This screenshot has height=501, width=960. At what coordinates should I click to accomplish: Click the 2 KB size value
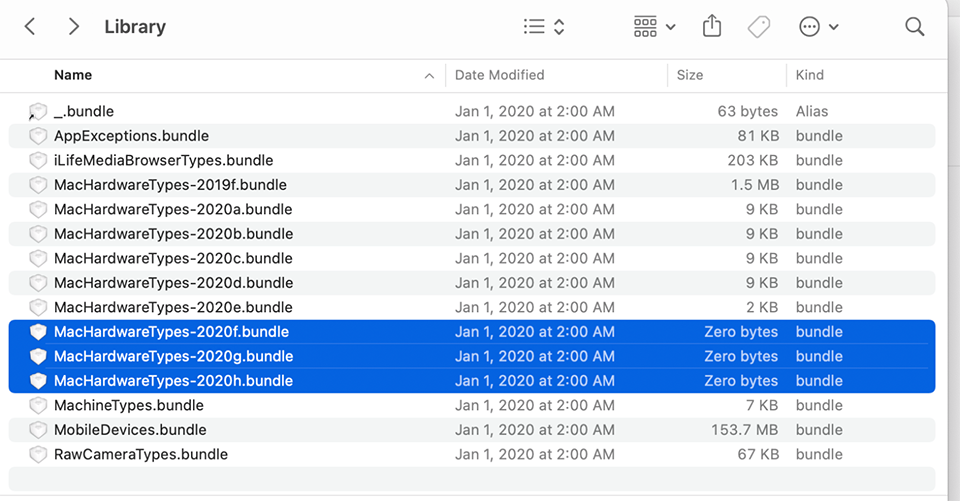tap(762, 307)
